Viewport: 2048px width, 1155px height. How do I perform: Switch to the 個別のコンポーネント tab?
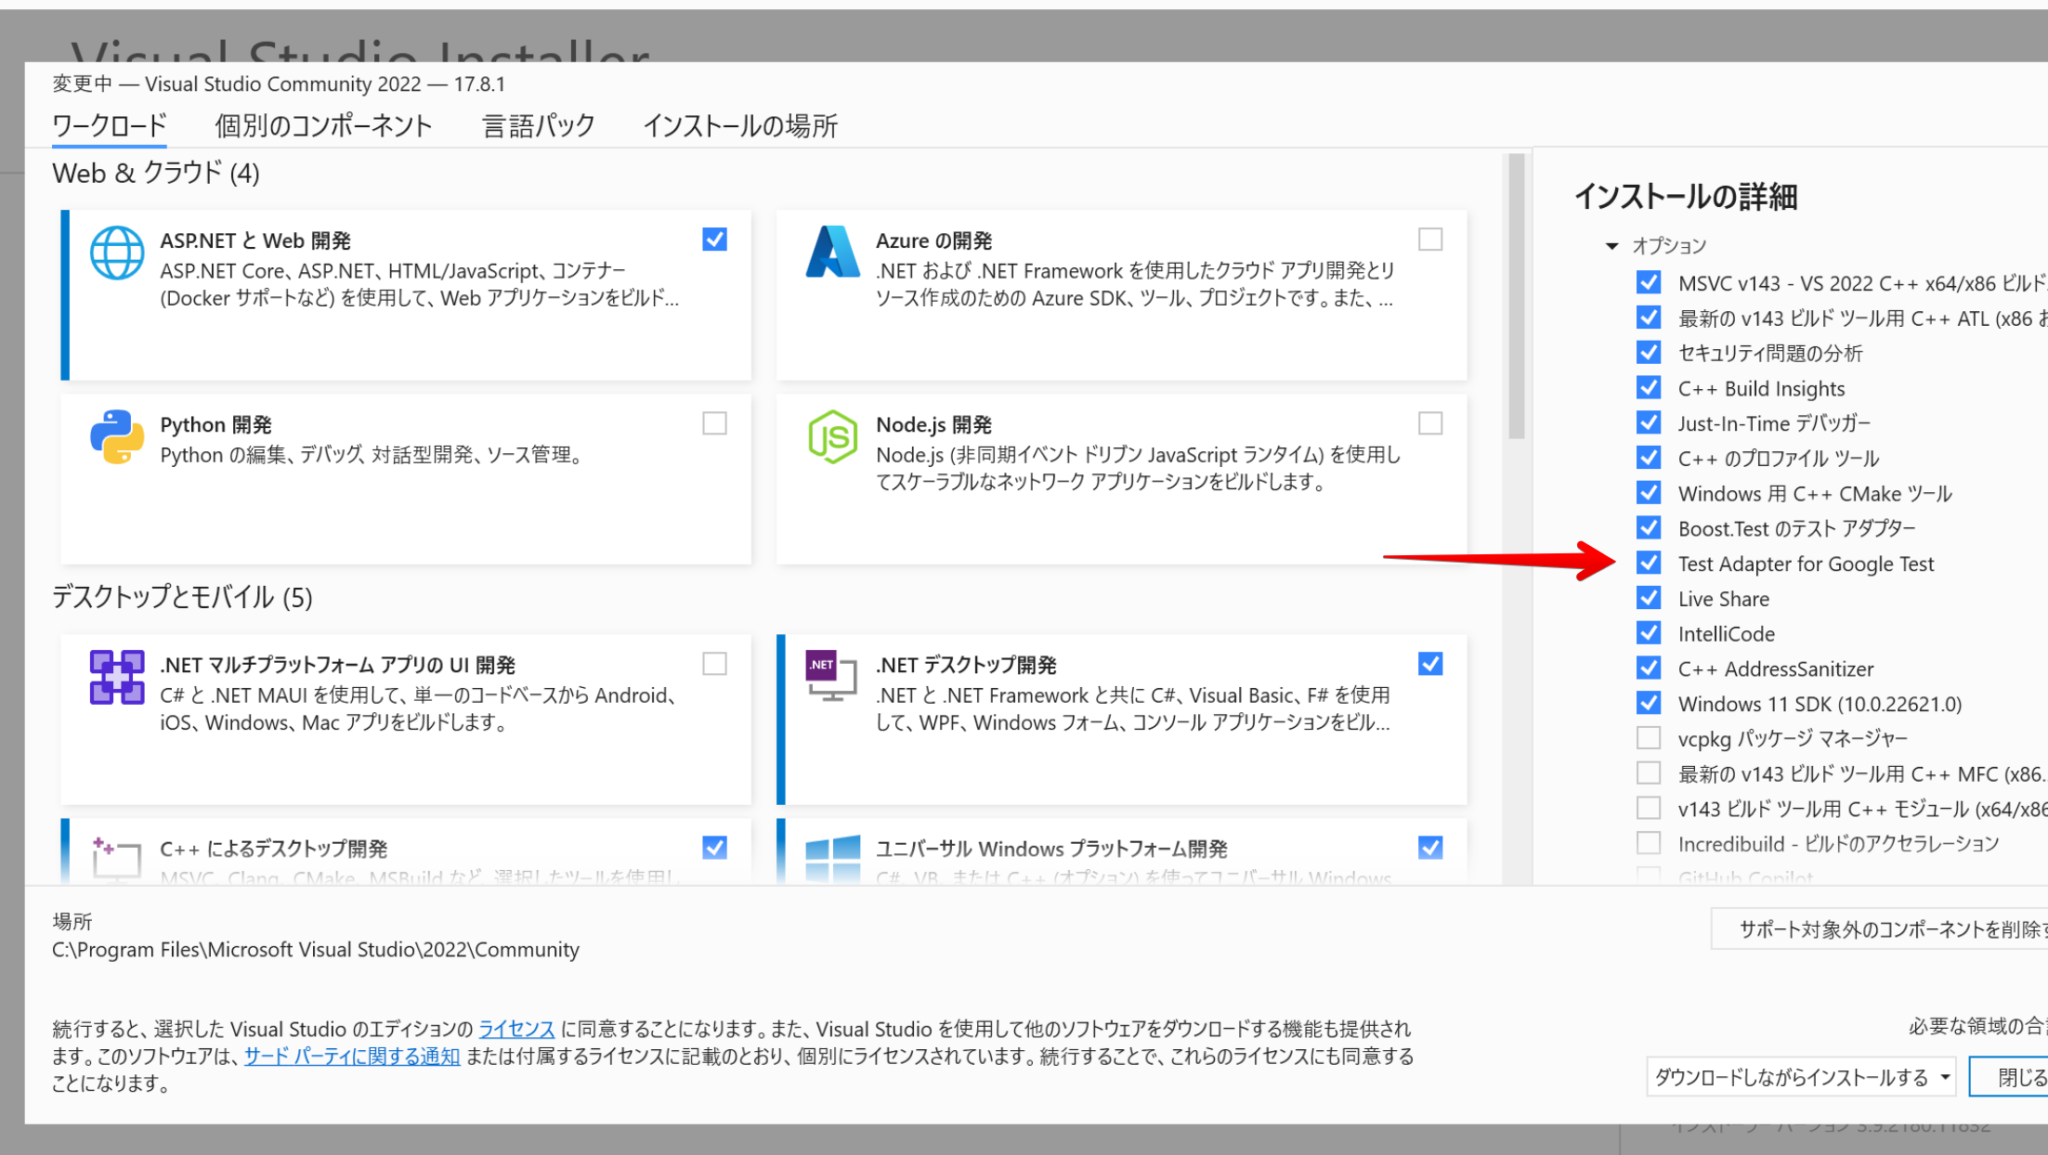pyautogui.click(x=322, y=125)
